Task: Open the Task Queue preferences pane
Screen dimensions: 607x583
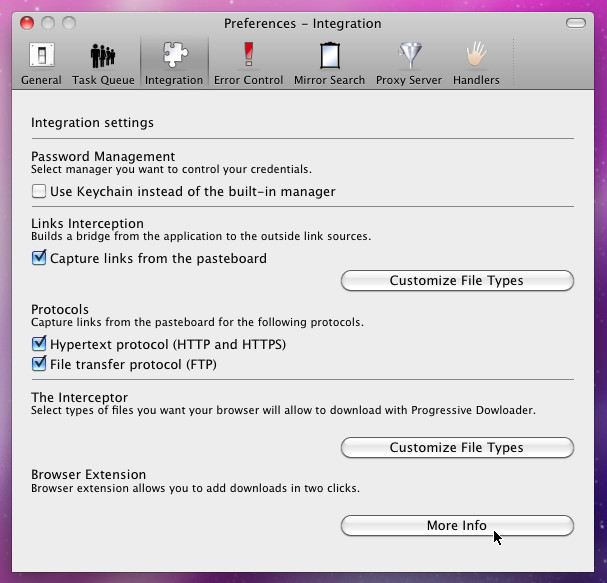Action: coord(103,63)
